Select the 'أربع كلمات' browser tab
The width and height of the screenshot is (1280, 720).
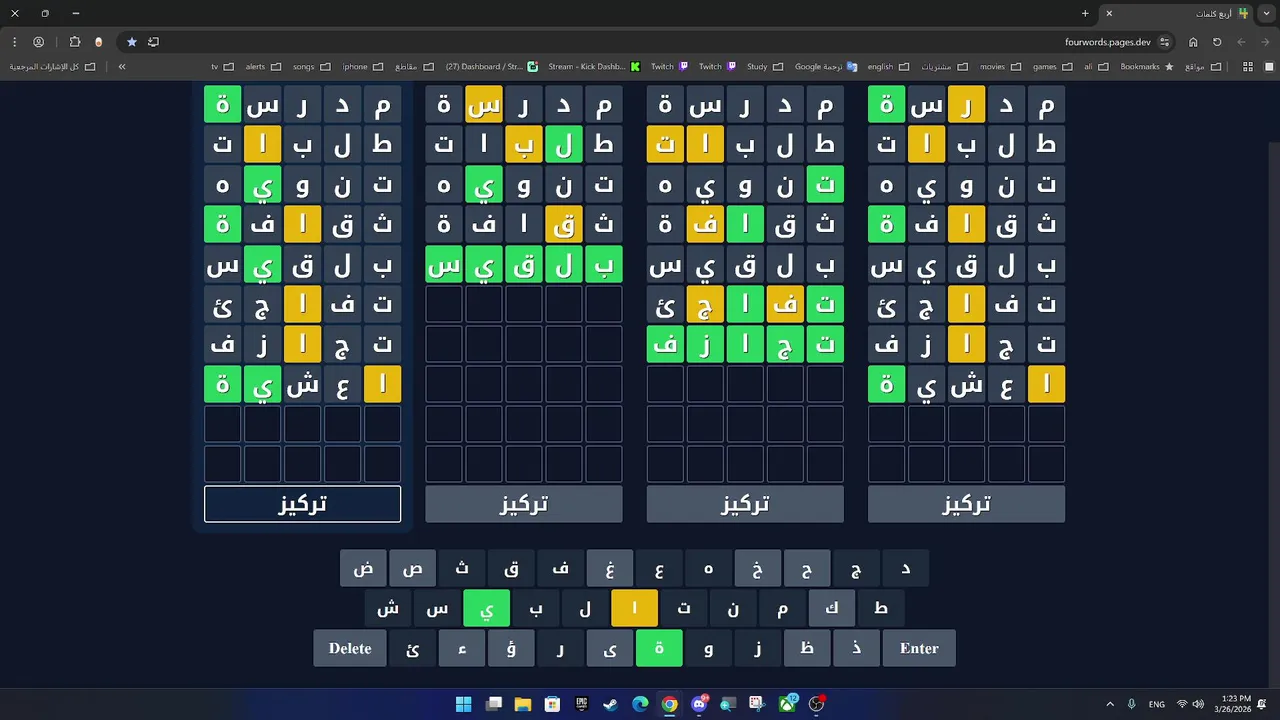pos(1182,13)
